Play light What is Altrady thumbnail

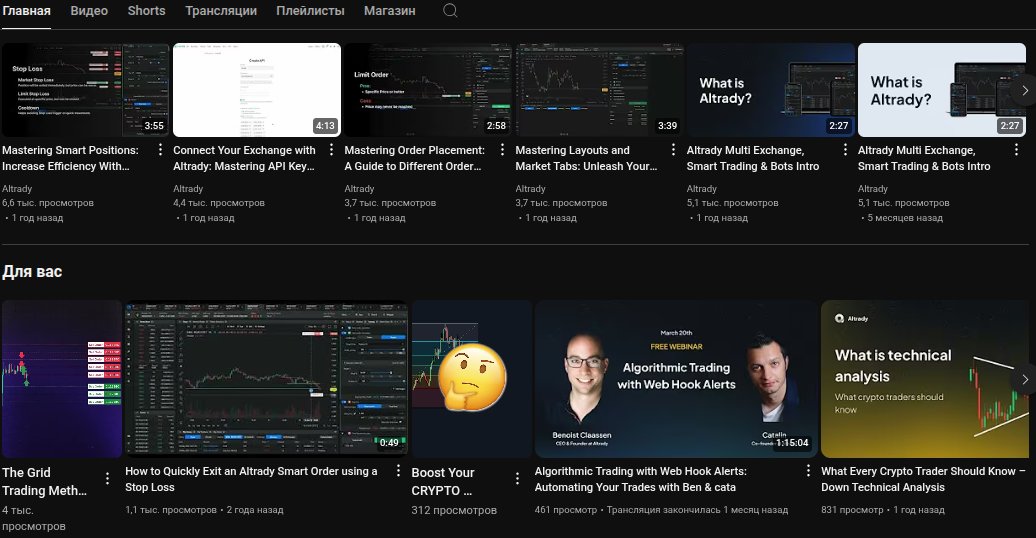coord(942,90)
